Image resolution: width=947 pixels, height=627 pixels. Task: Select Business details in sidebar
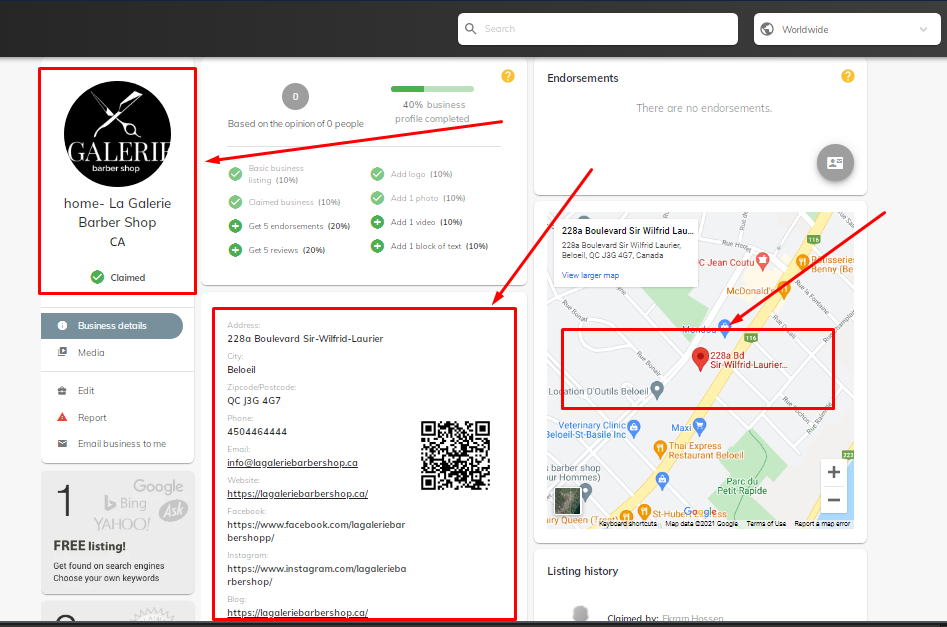[x=112, y=326]
